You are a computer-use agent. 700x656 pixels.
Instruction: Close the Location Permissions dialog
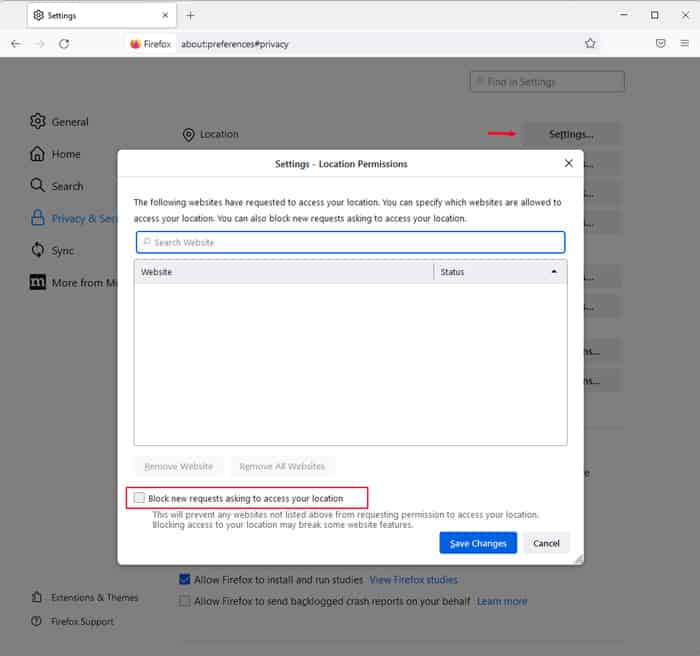(x=568, y=163)
